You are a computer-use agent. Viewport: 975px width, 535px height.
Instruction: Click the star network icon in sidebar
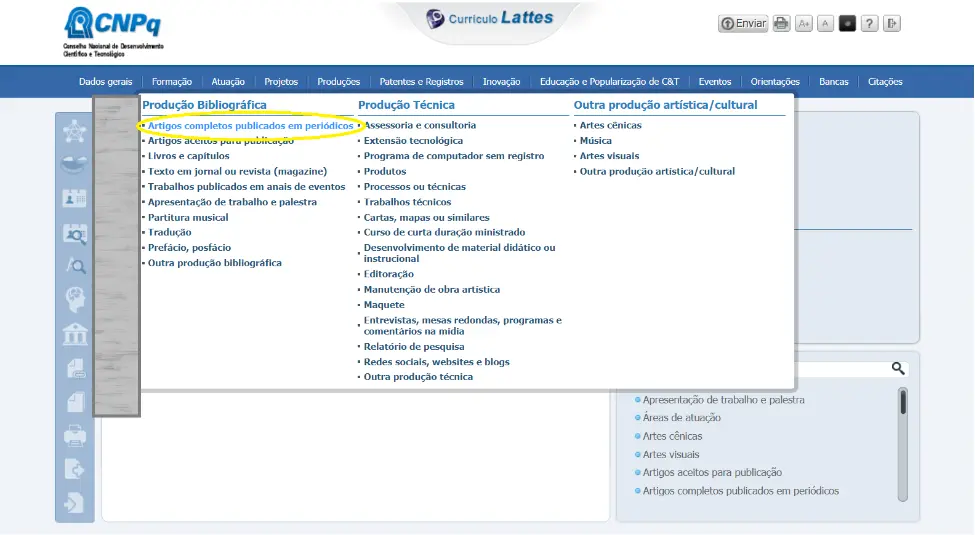coord(75,131)
